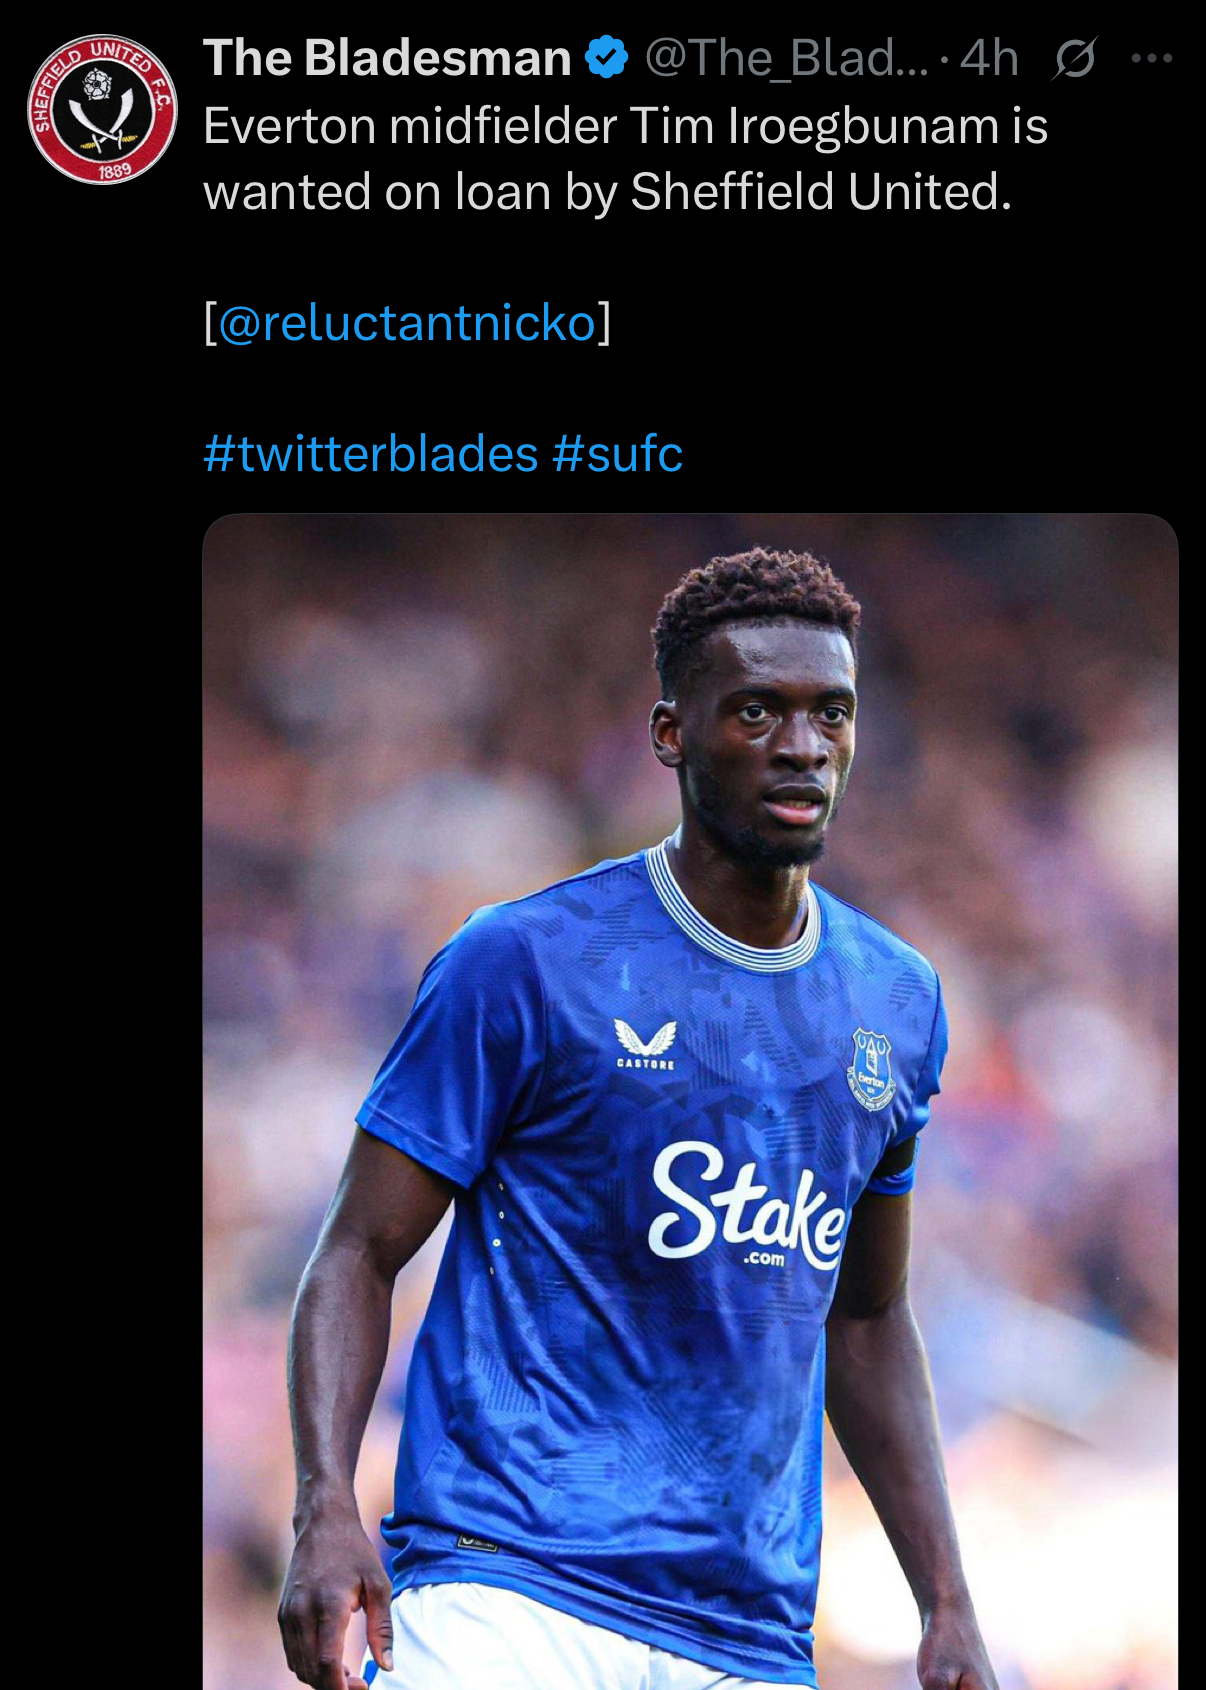Click the 1889 year on avatar crest
1206x1690 pixels.
point(114,170)
